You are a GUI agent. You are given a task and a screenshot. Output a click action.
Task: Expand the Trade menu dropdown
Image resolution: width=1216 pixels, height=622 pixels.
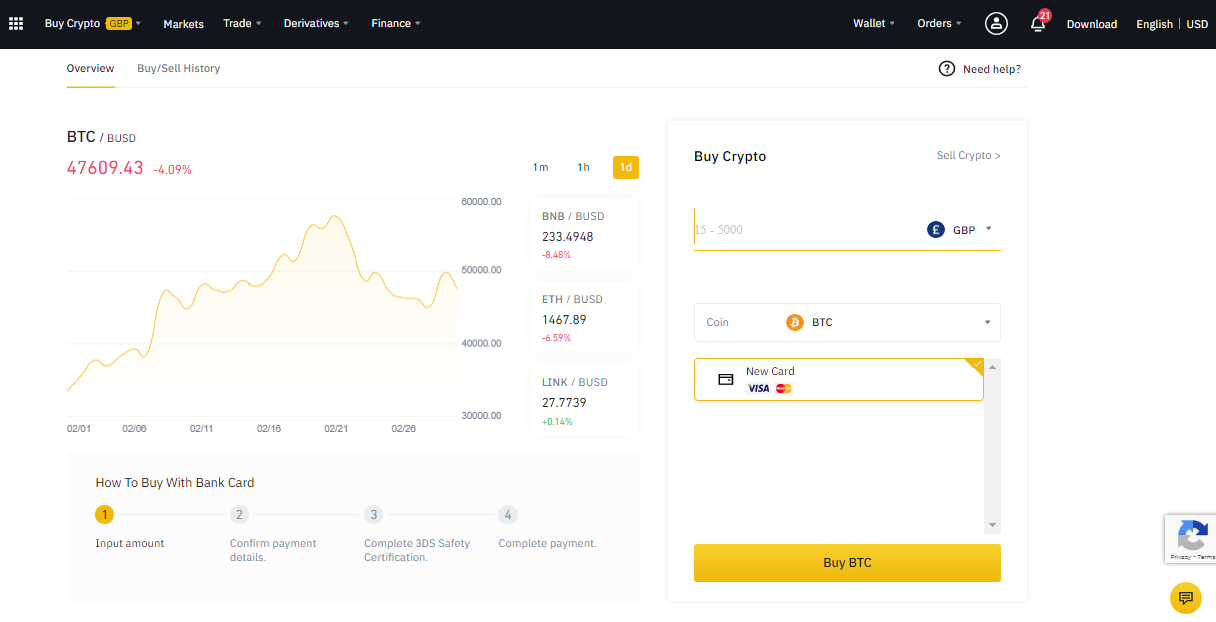pyautogui.click(x=243, y=23)
